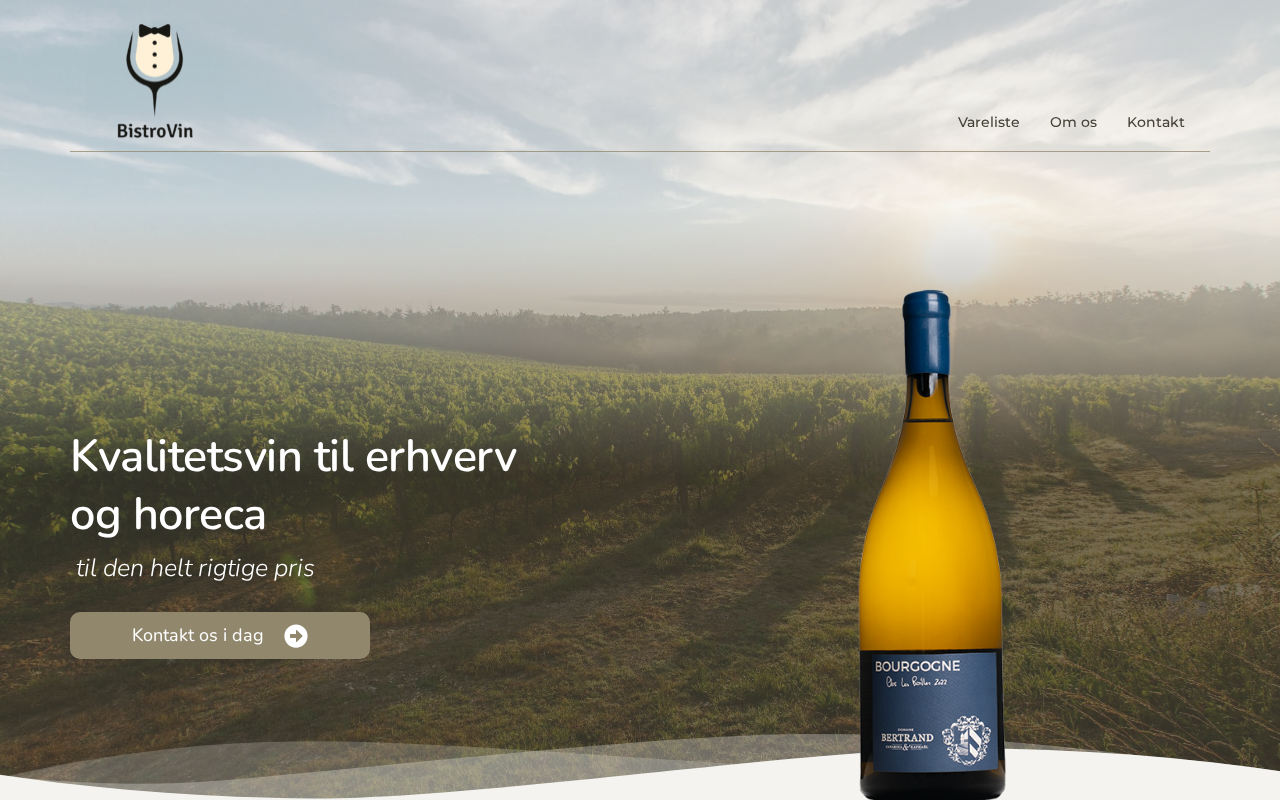Click the BistroVin wine glass logo icon
1280x800 pixels.
[155, 68]
